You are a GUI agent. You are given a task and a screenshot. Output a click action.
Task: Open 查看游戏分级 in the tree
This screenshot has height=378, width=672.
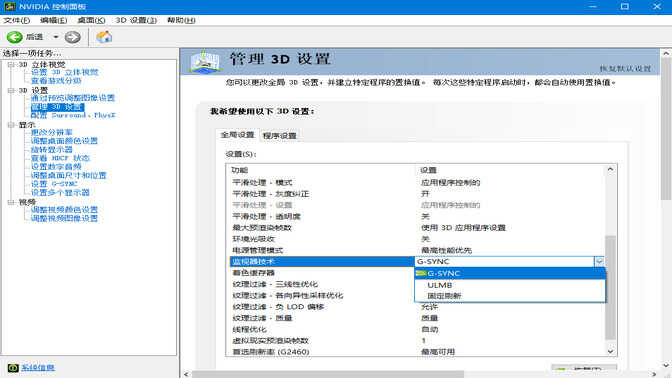(56, 81)
